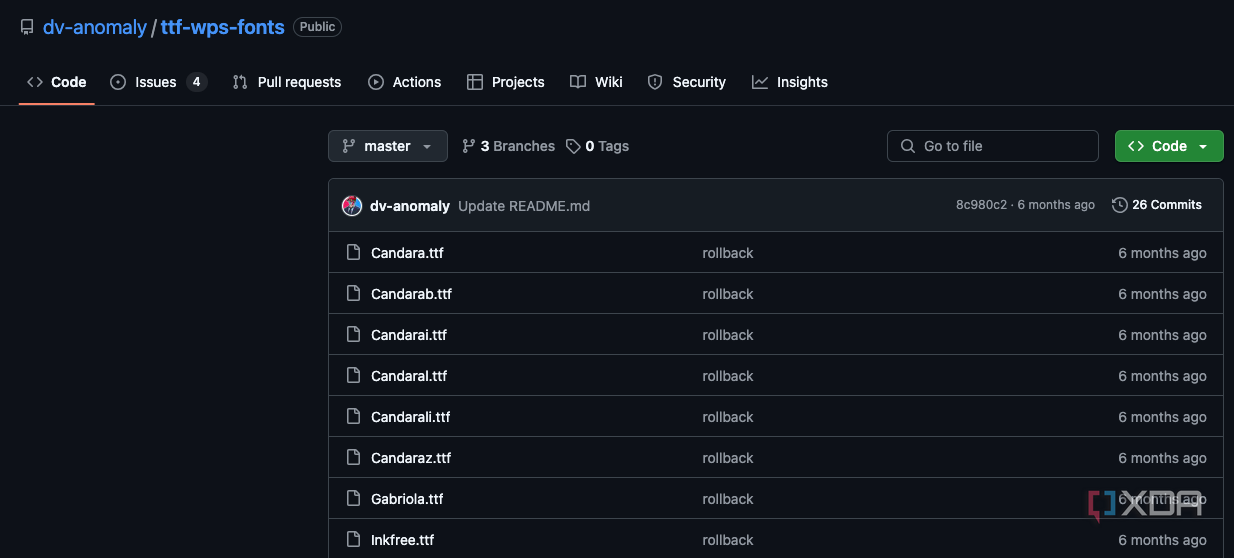Open the Candaraz.ttf file

411,458
